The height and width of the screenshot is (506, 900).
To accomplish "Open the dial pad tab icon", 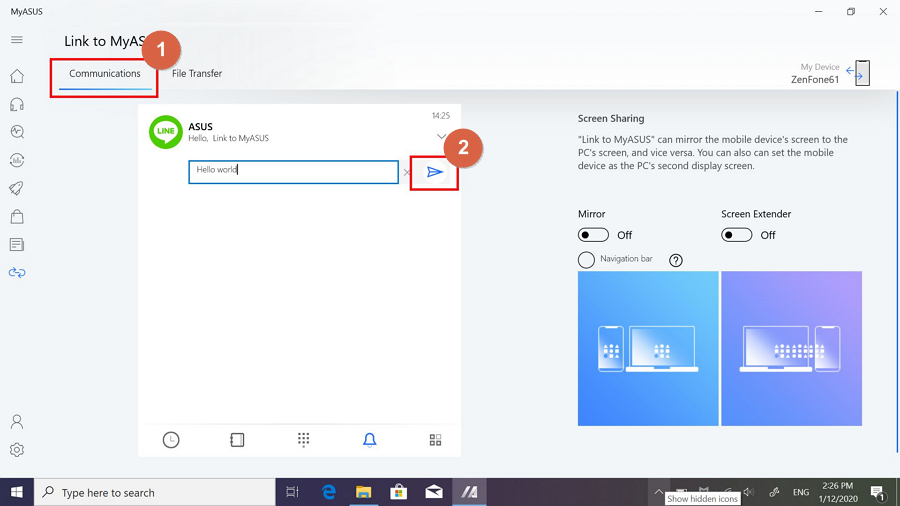I will (x=304, y=439).
